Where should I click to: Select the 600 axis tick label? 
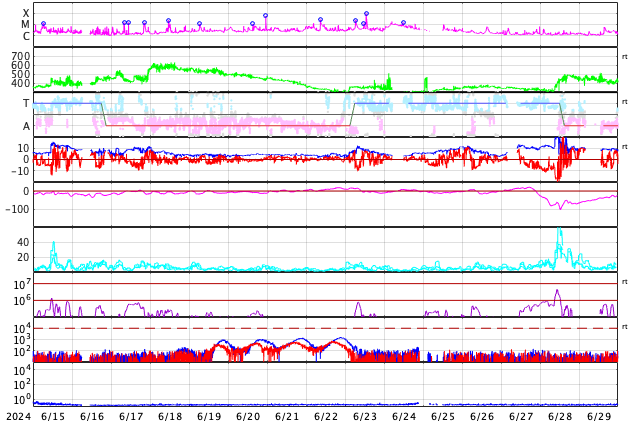click(21, 65)
